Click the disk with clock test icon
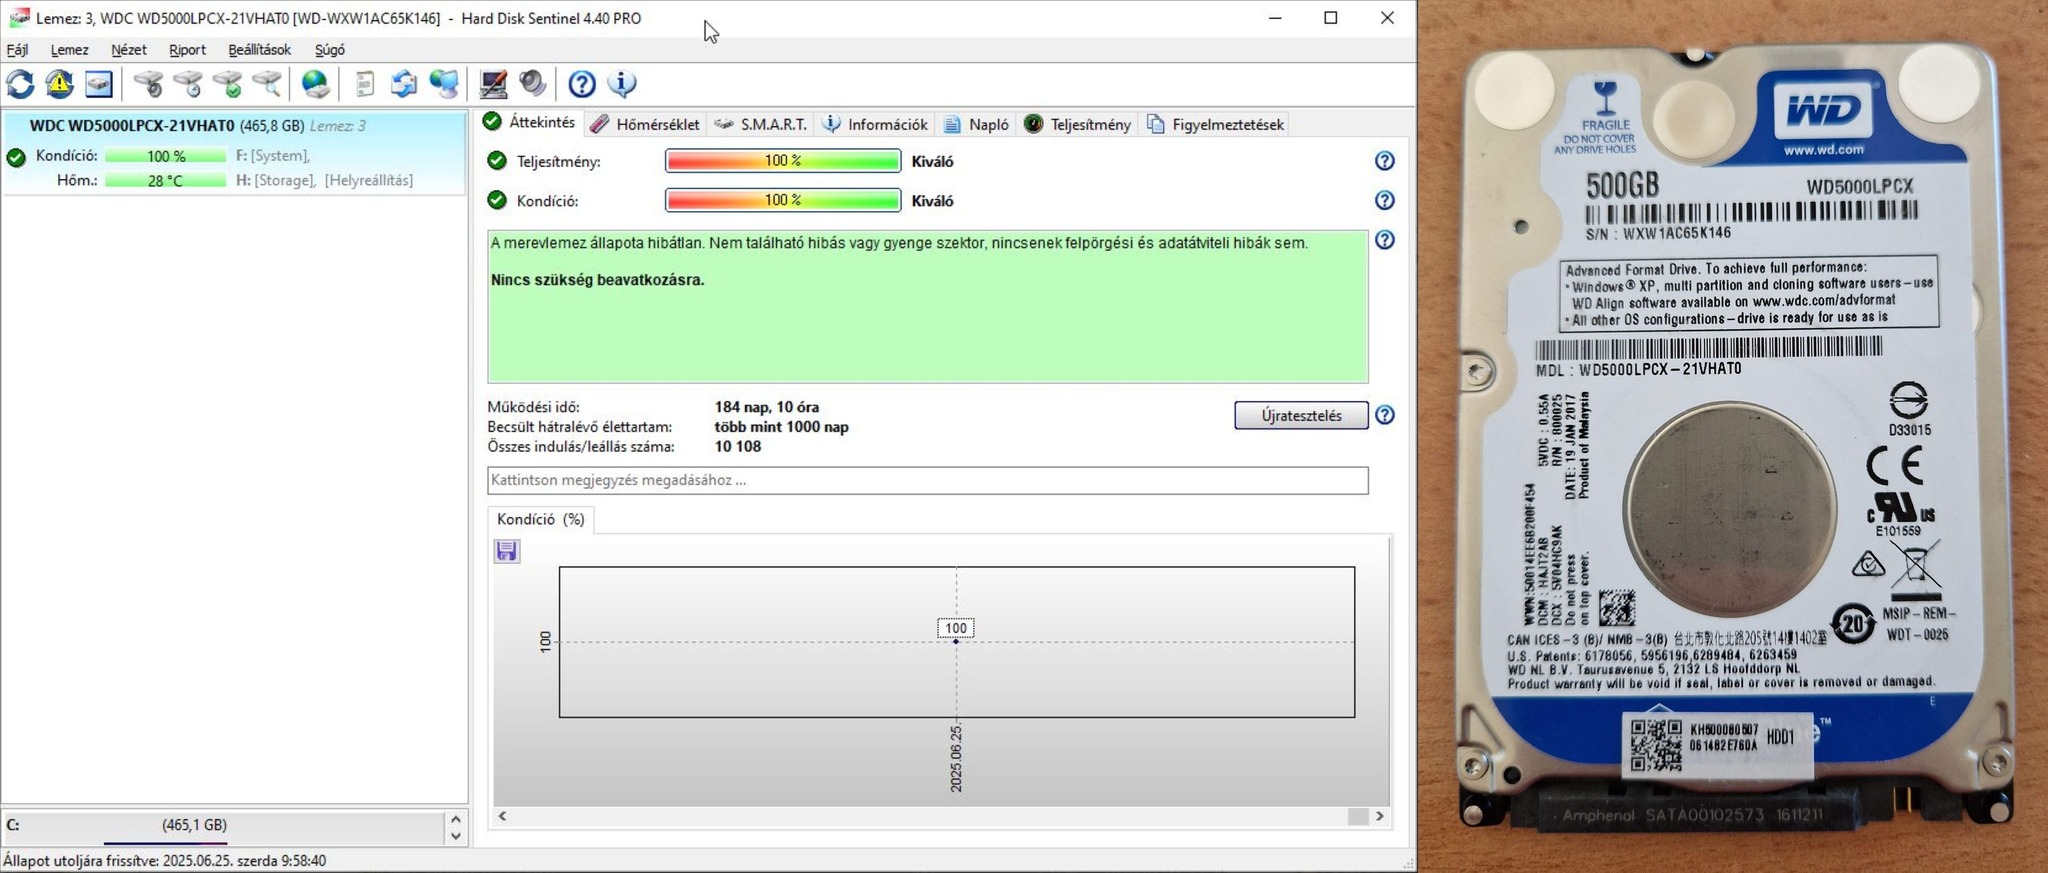The height and width of the screenshot is (873, 2048). 188,84
